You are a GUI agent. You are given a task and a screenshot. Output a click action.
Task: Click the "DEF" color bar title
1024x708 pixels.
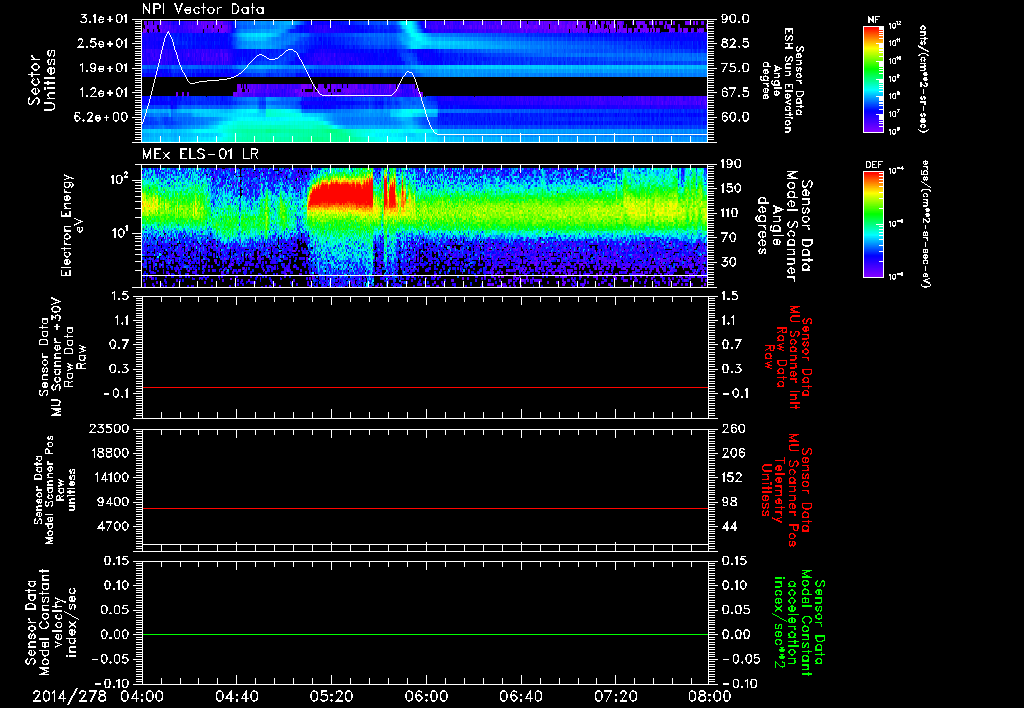(873, 165)
